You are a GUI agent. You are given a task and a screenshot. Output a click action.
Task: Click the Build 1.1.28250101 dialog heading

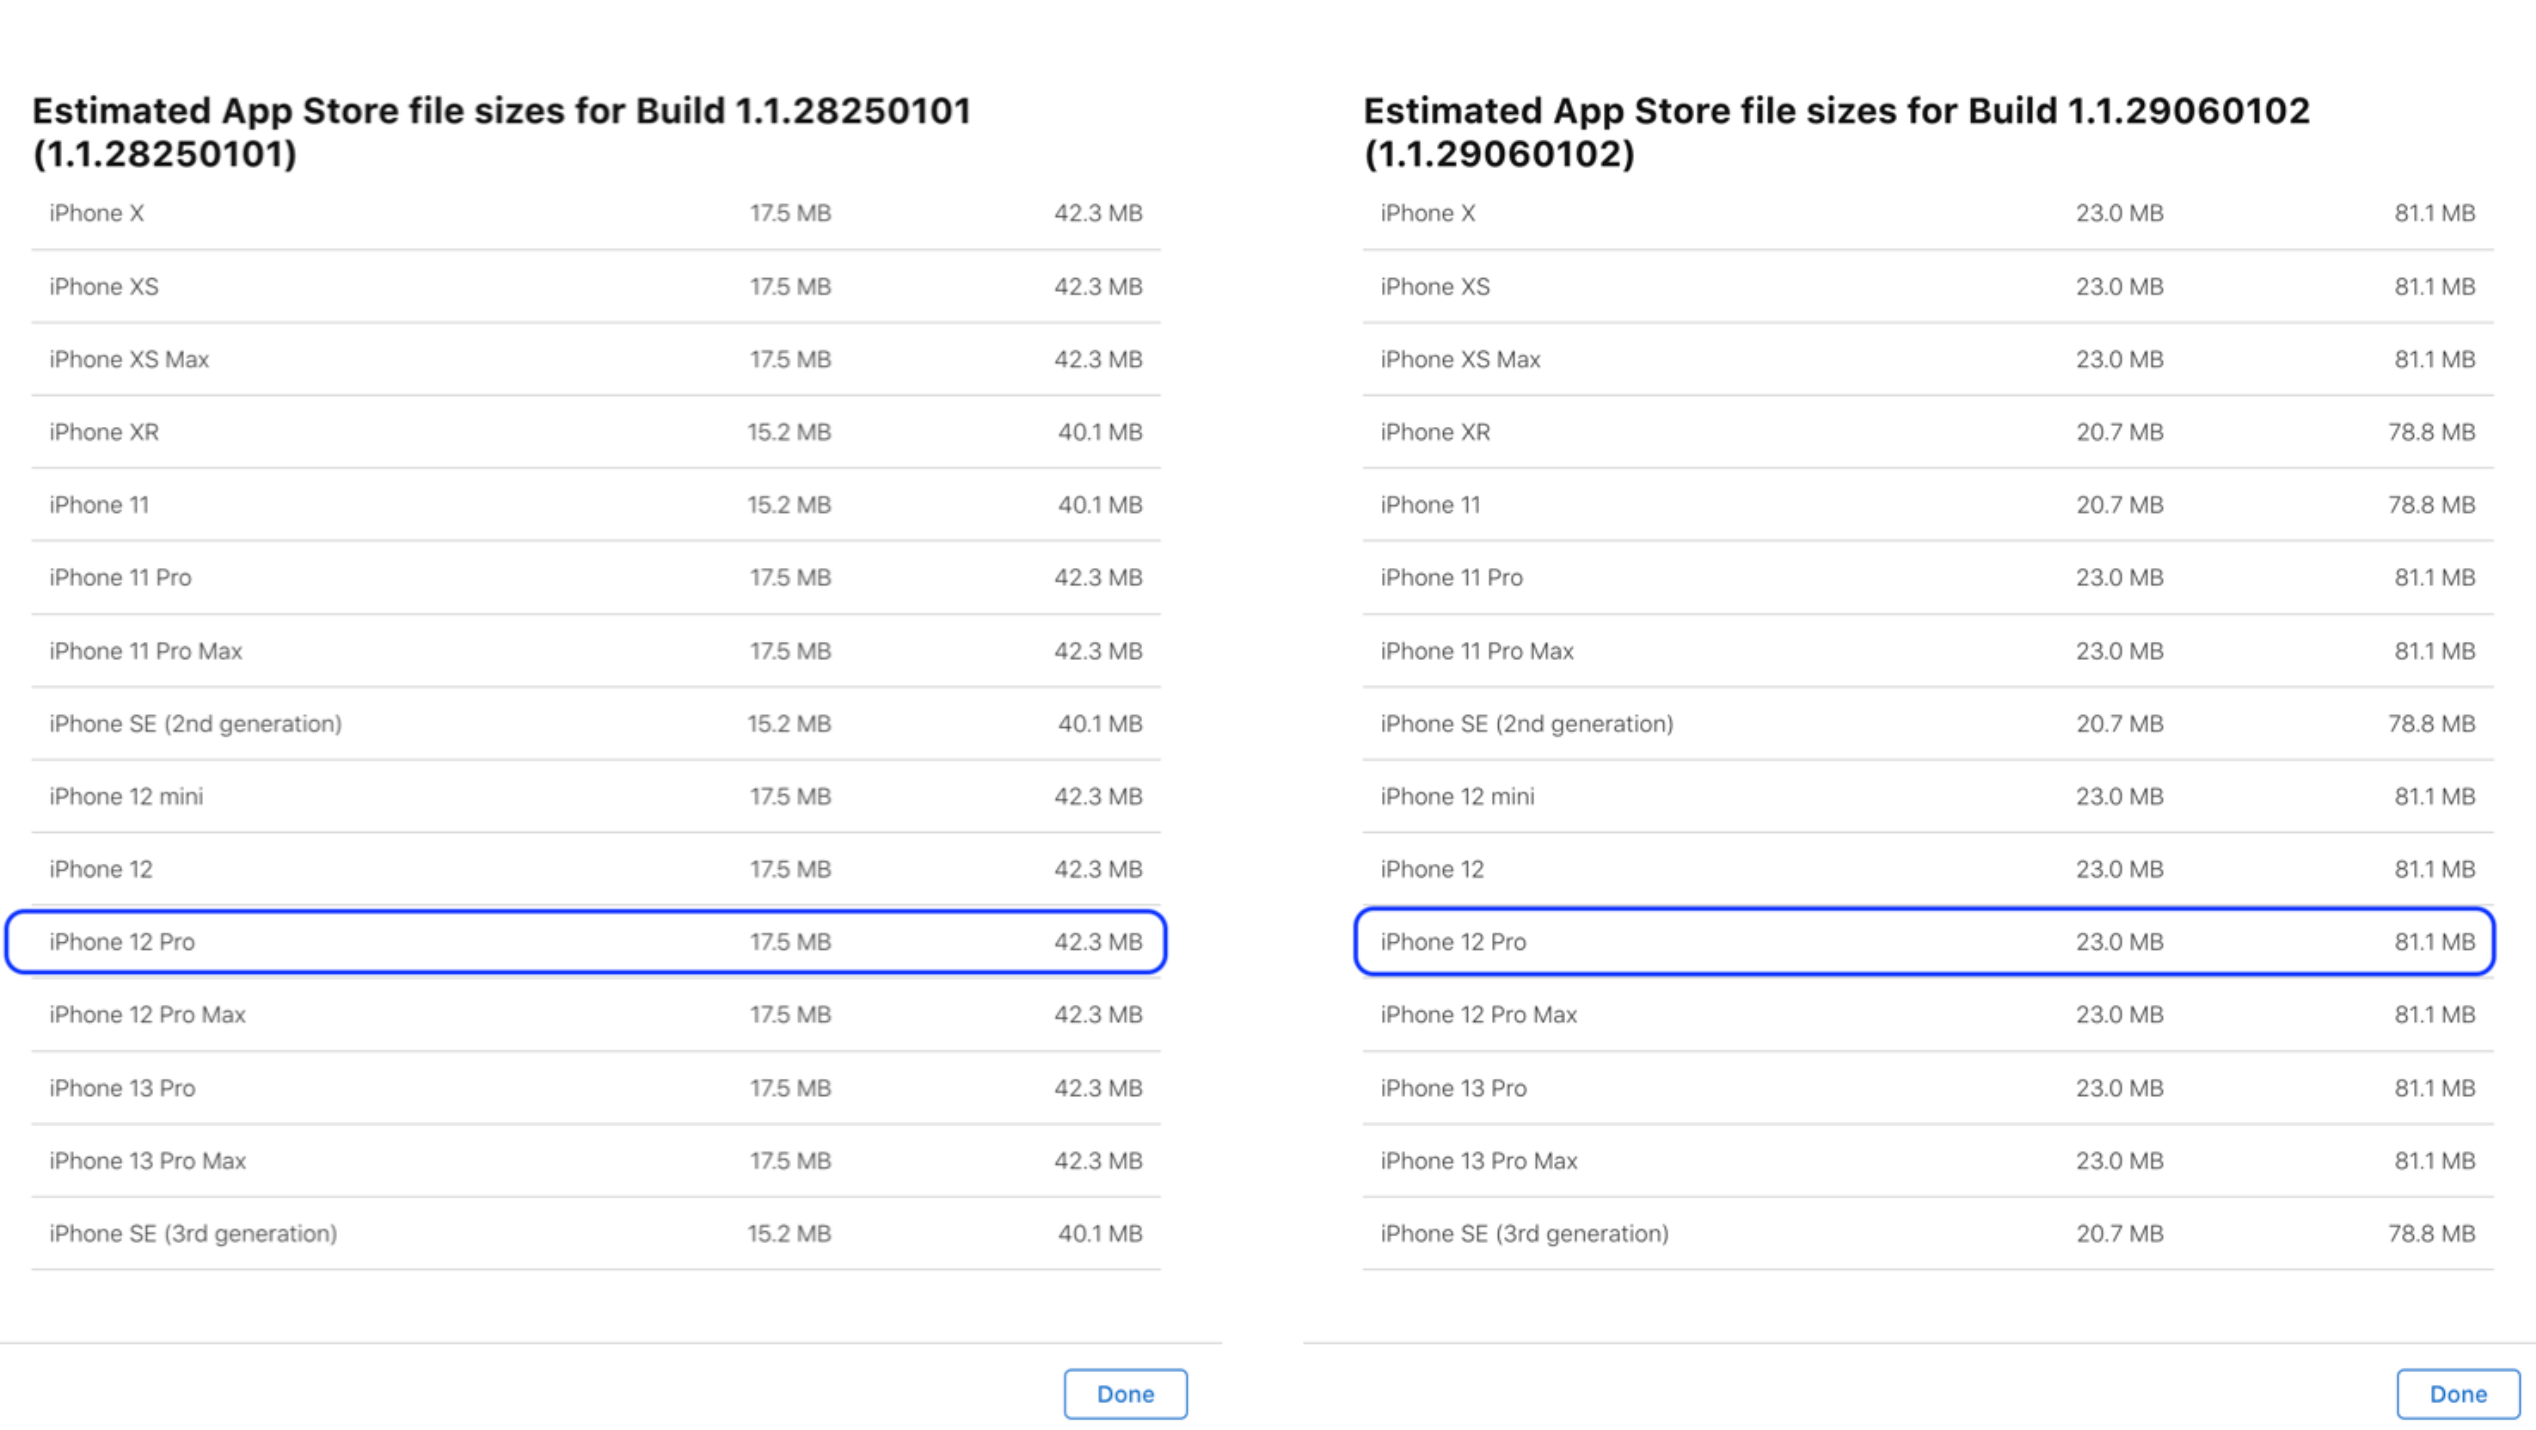(x=502, y=131)
